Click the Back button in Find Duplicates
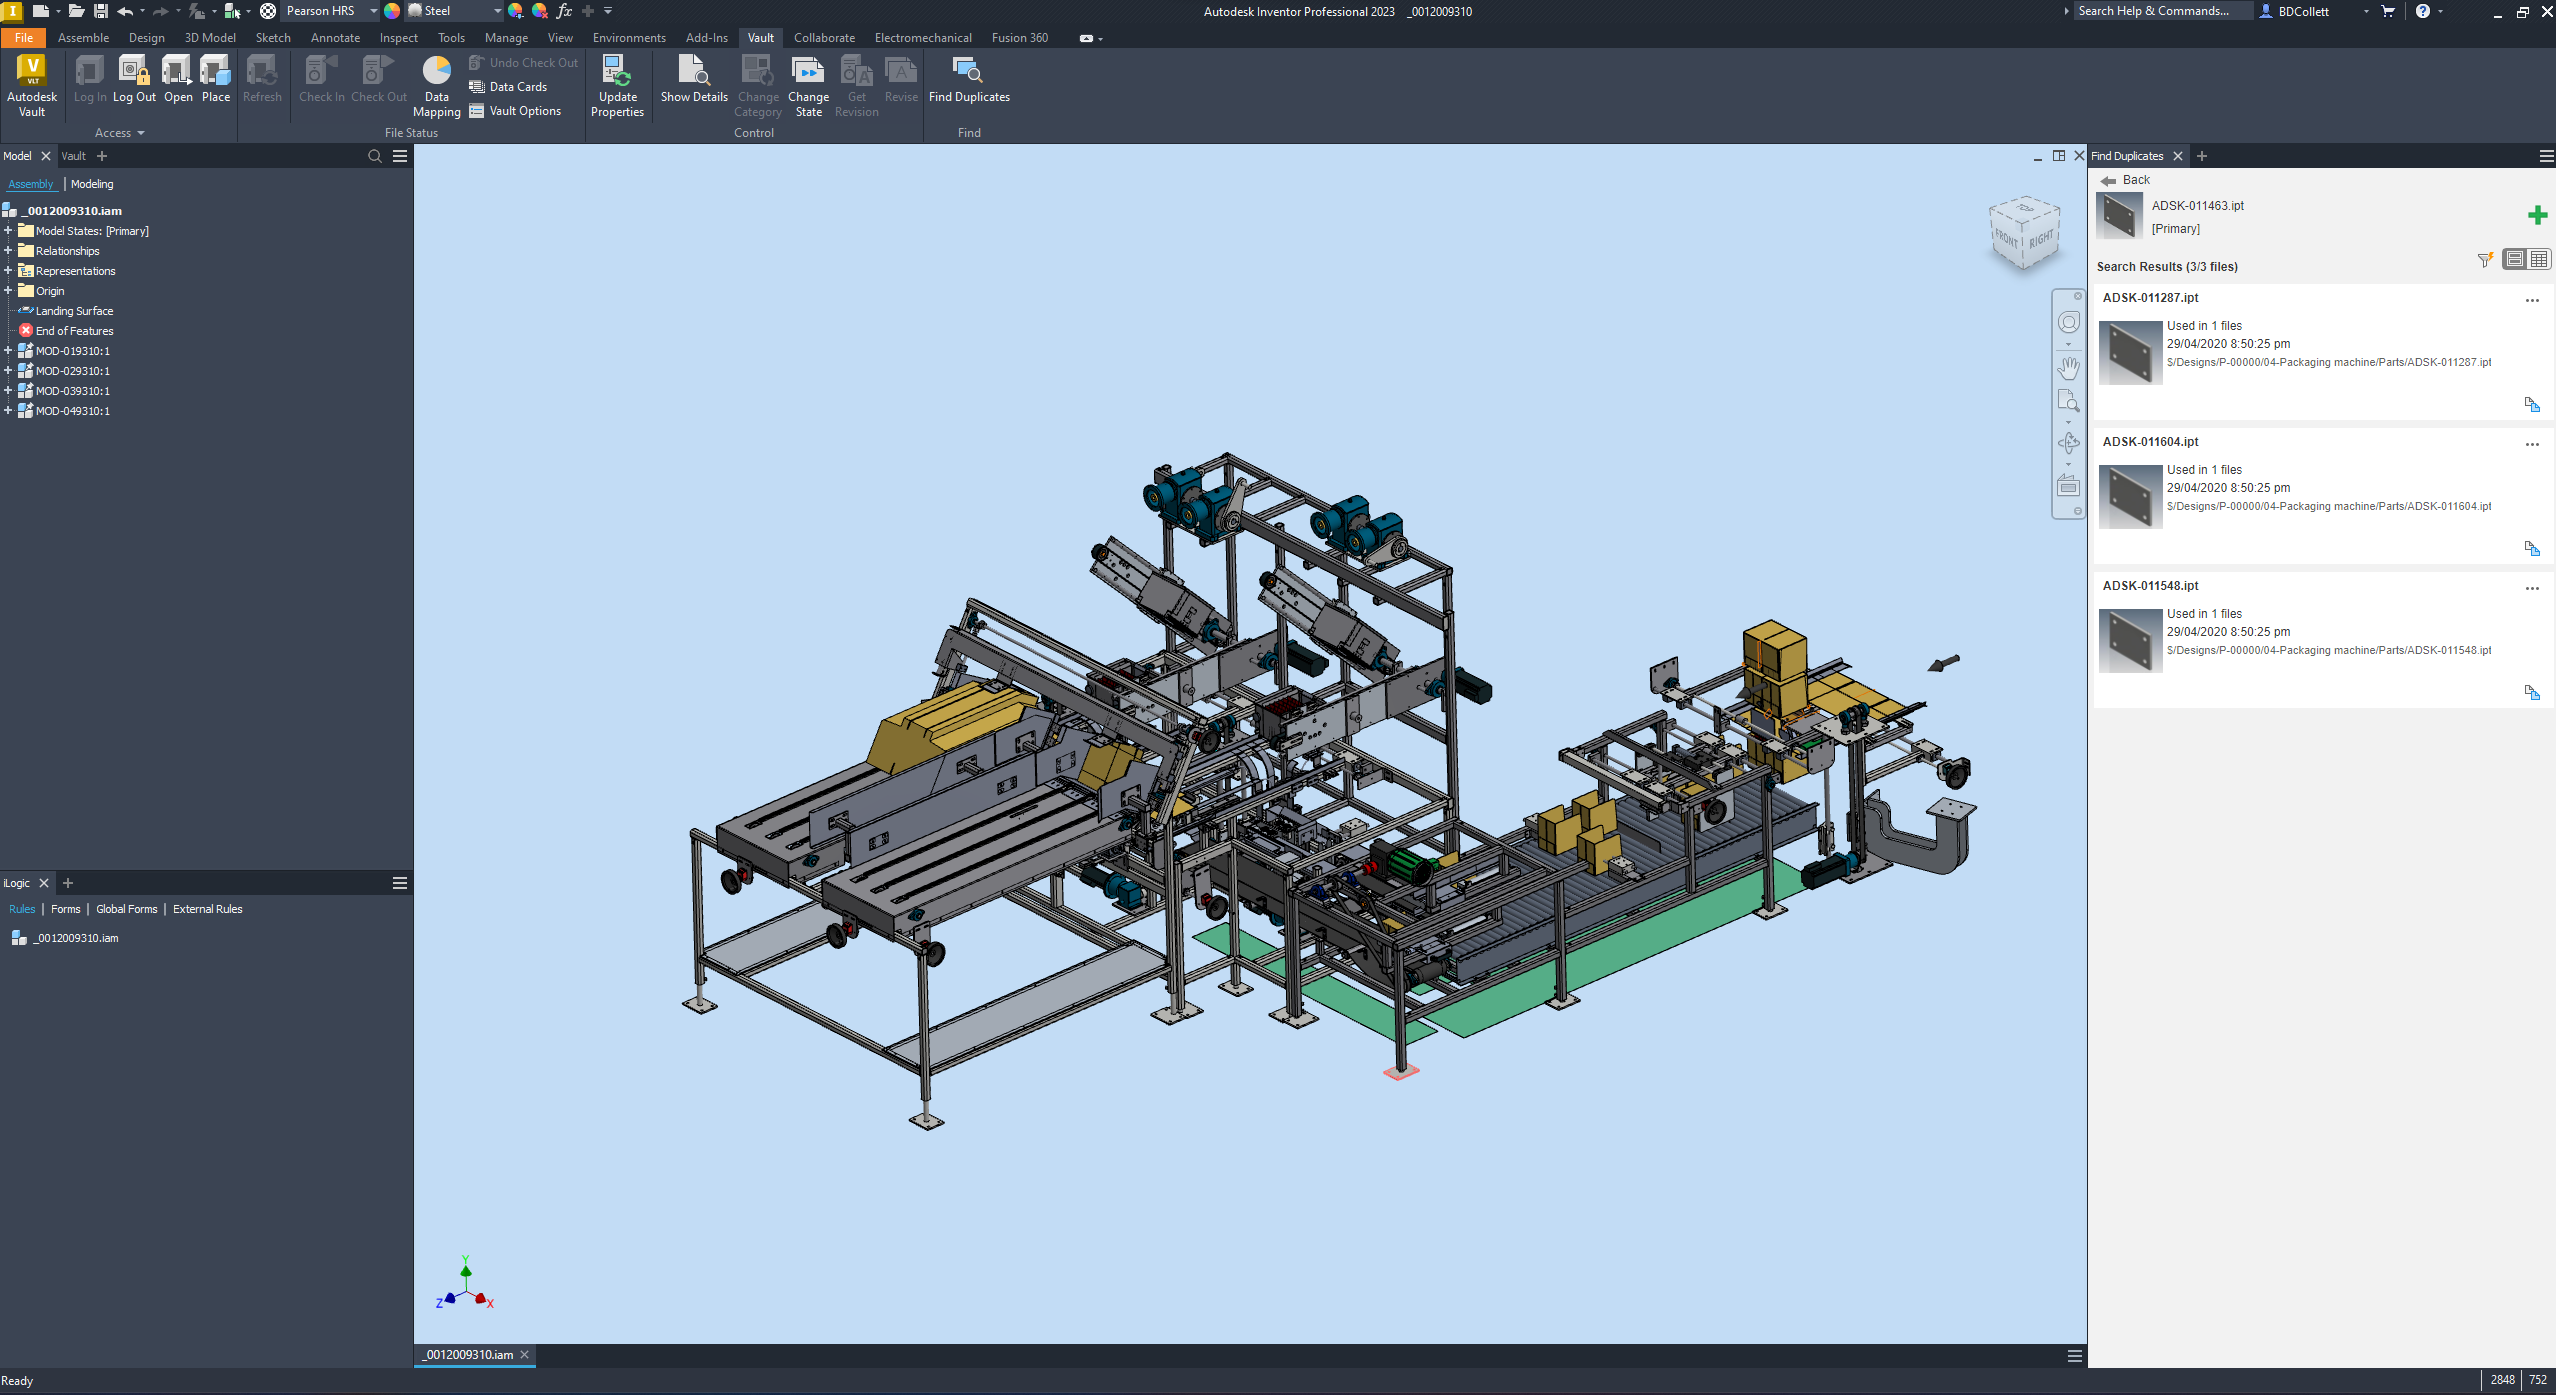Image resolution: width=2556 pixels, height=1395 pixels. coord(2126,180)
